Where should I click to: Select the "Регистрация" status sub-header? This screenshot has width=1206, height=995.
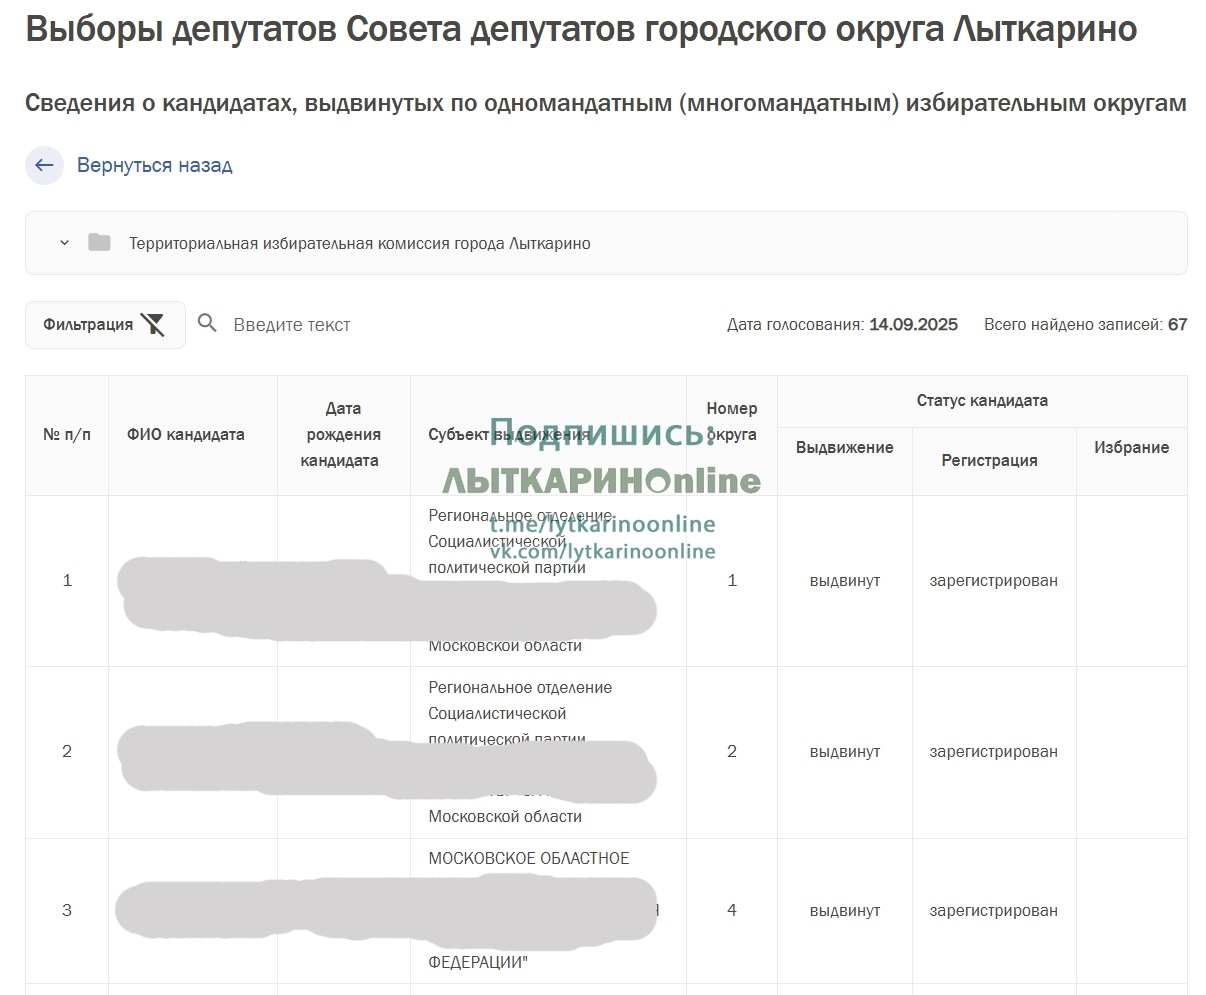pos(989,461)
